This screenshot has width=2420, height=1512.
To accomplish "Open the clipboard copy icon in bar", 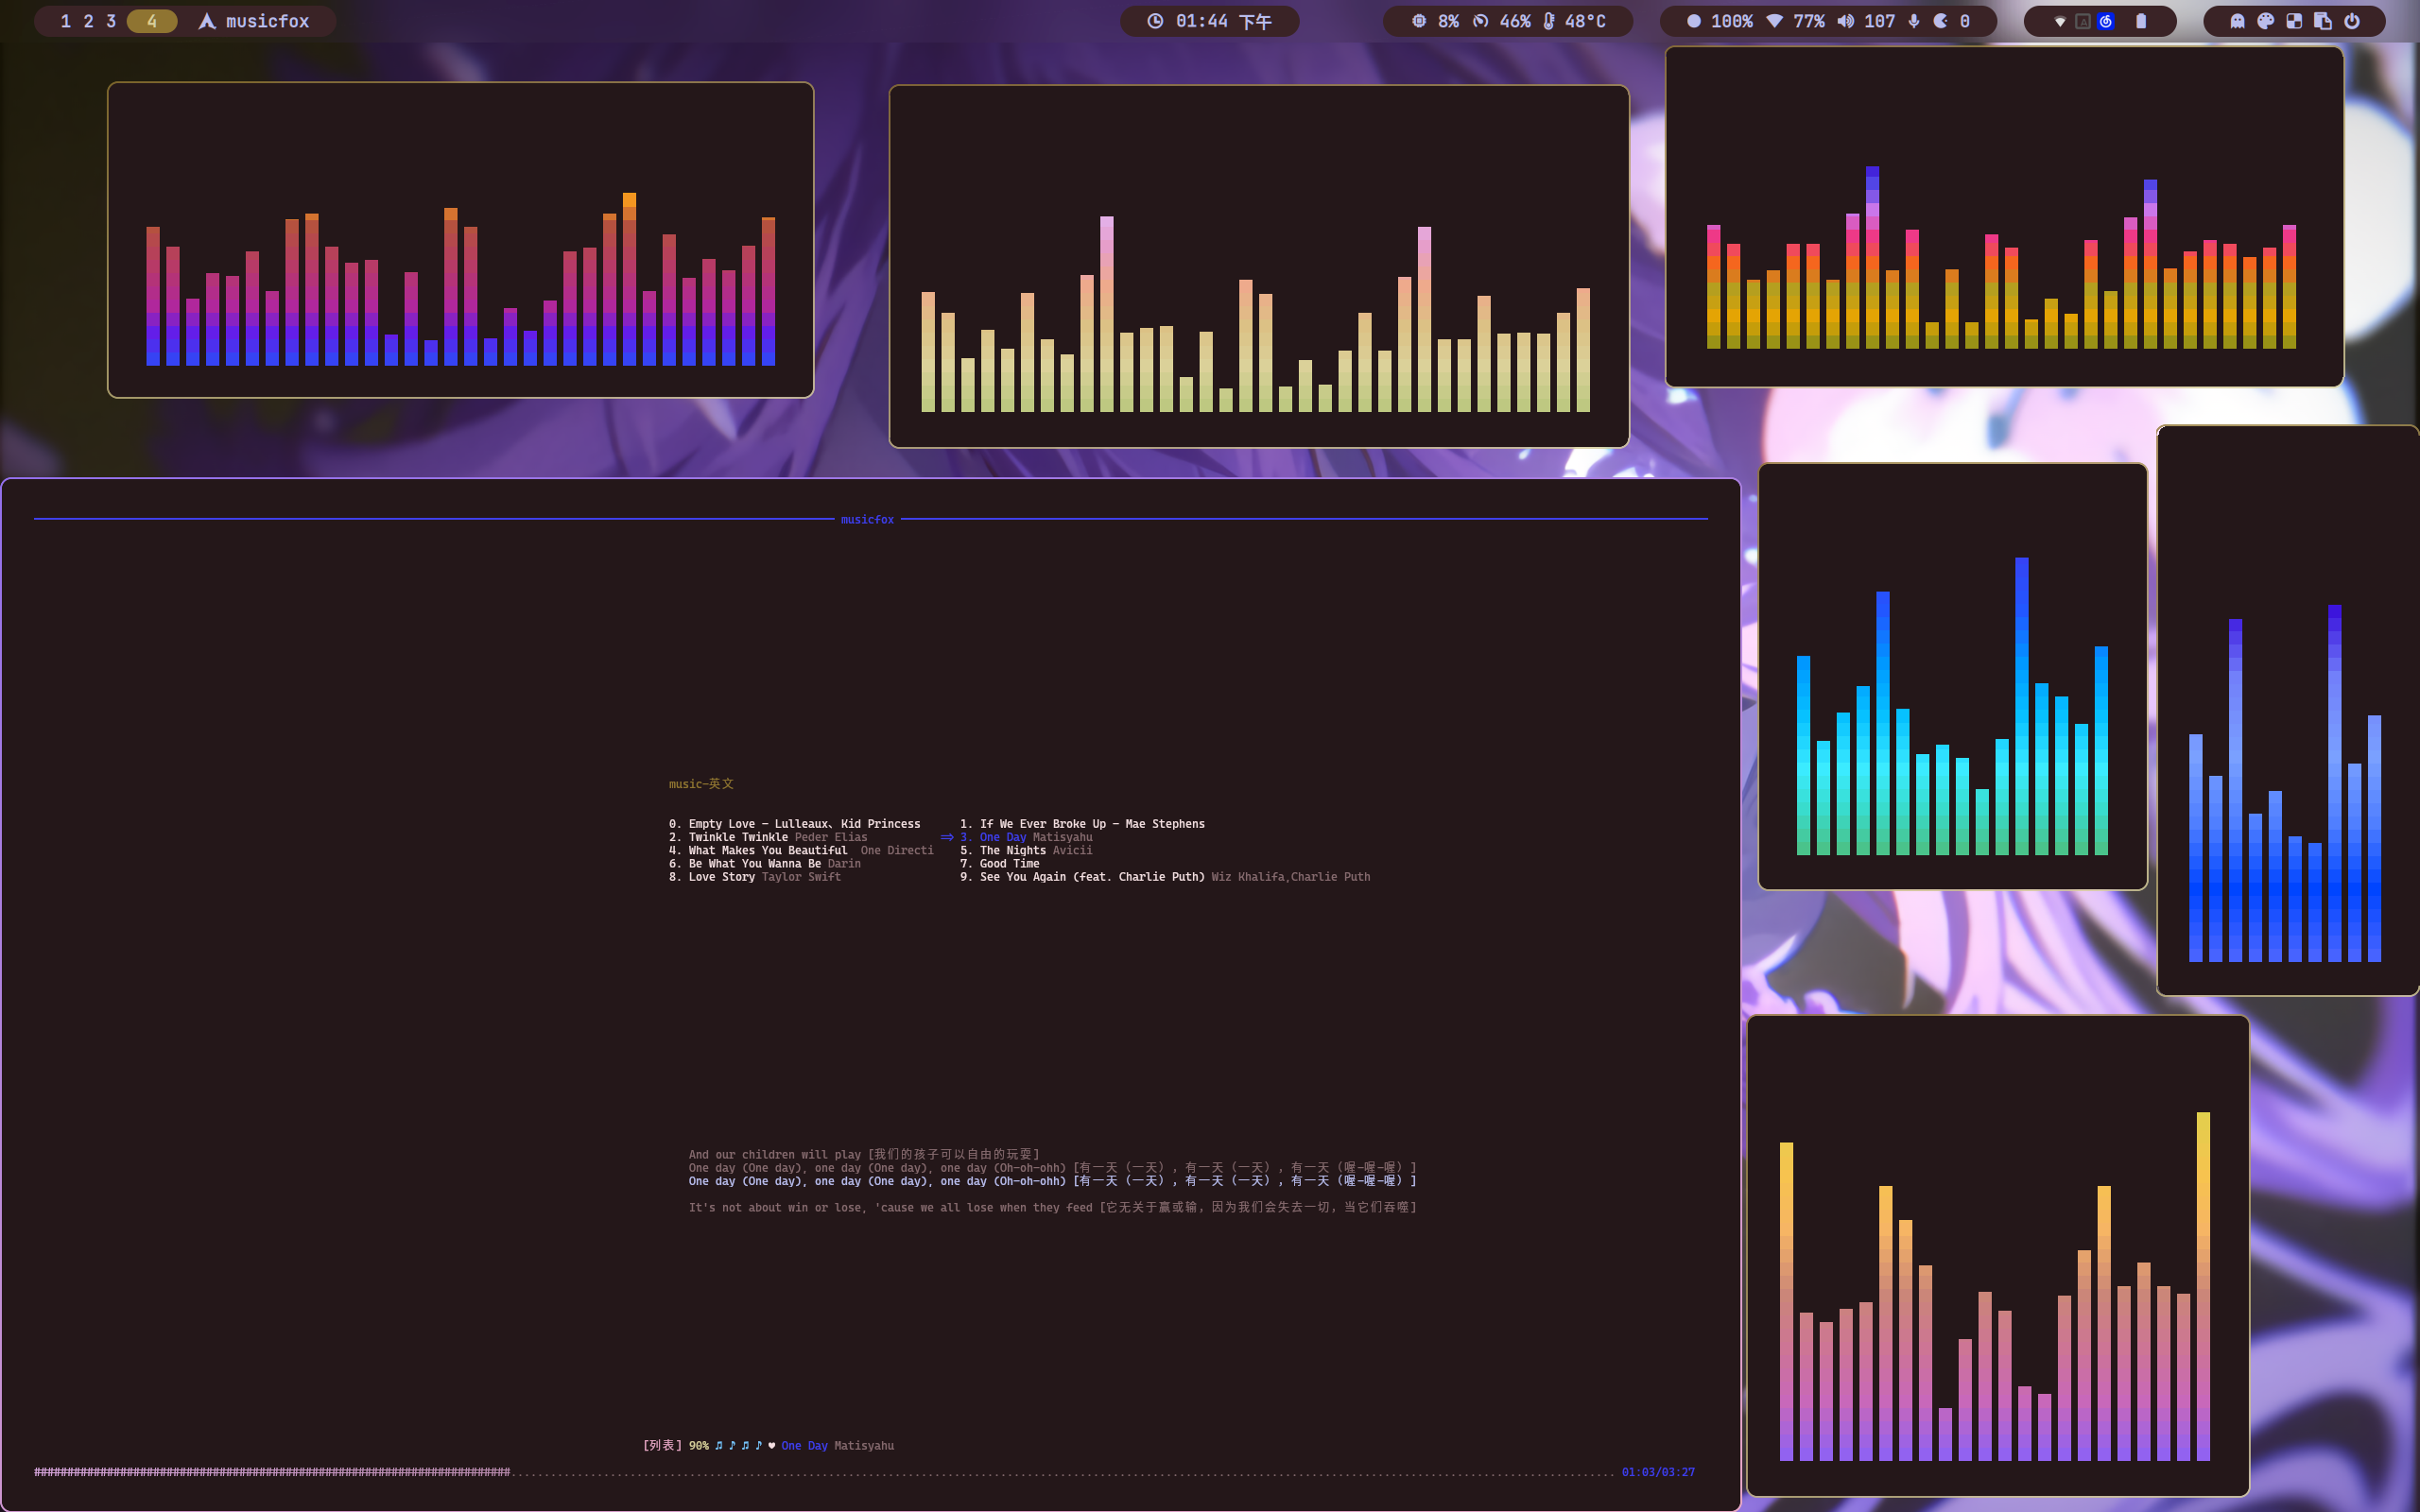I will pyautogui.click(x=2323, y=21).
